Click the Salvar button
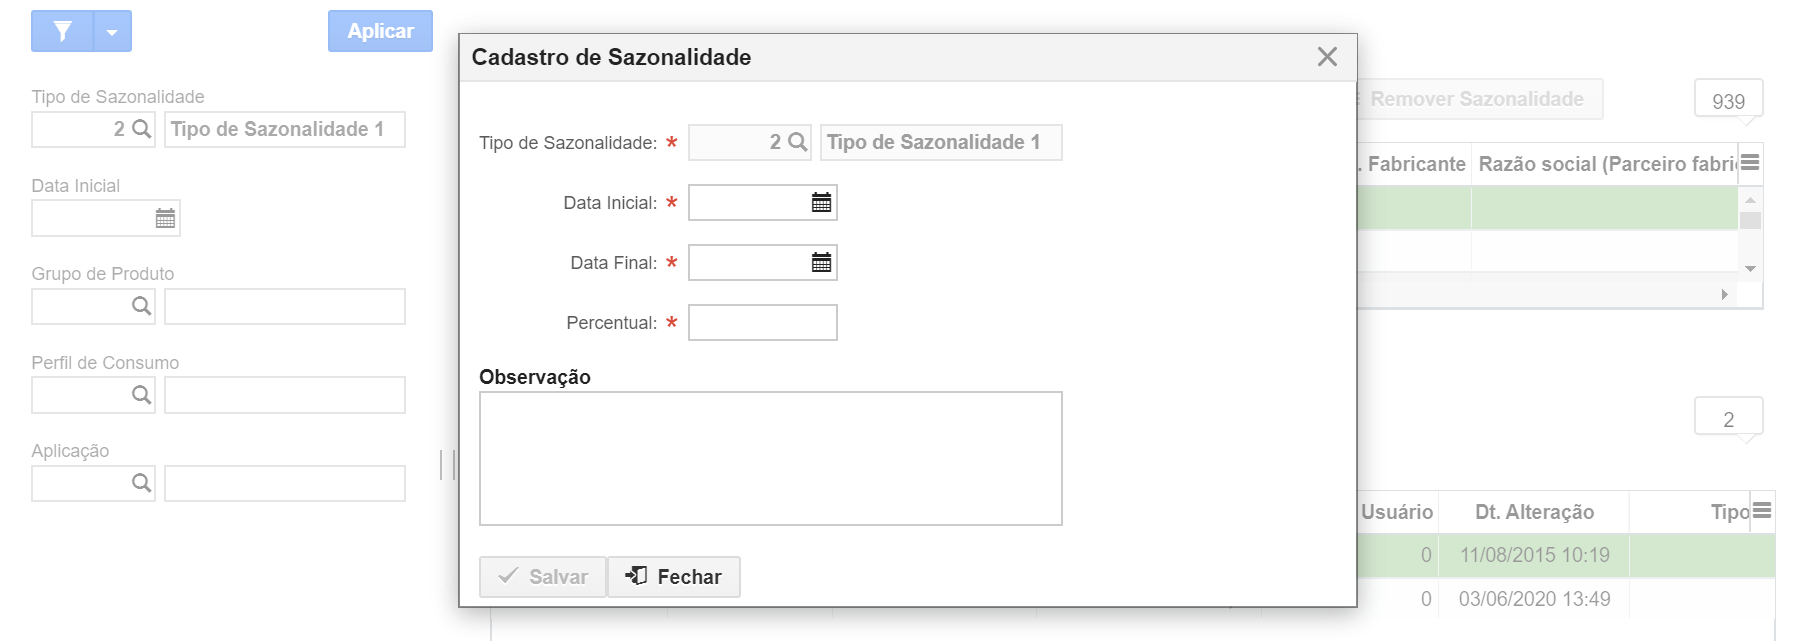This screenshot has width=1812, height=641. pos(542,577)
